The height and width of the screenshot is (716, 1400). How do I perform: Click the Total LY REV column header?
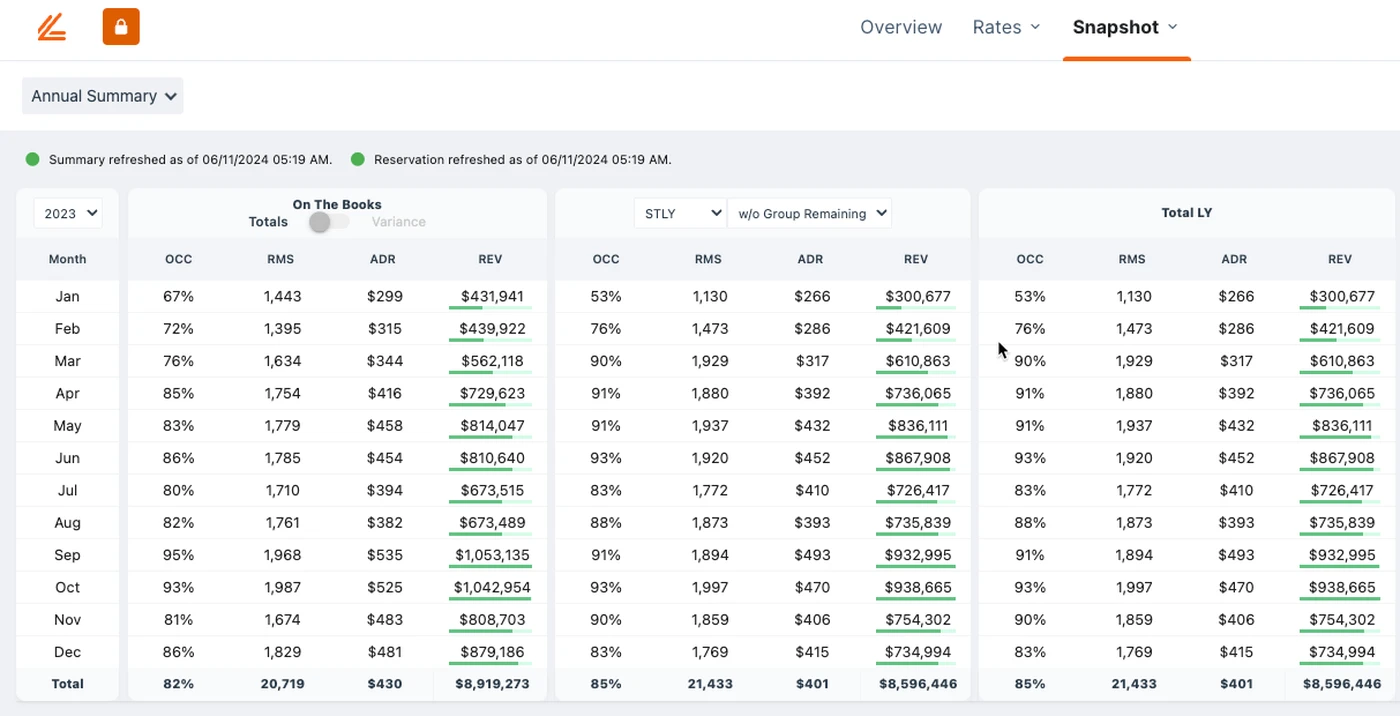click(1339, 259)
